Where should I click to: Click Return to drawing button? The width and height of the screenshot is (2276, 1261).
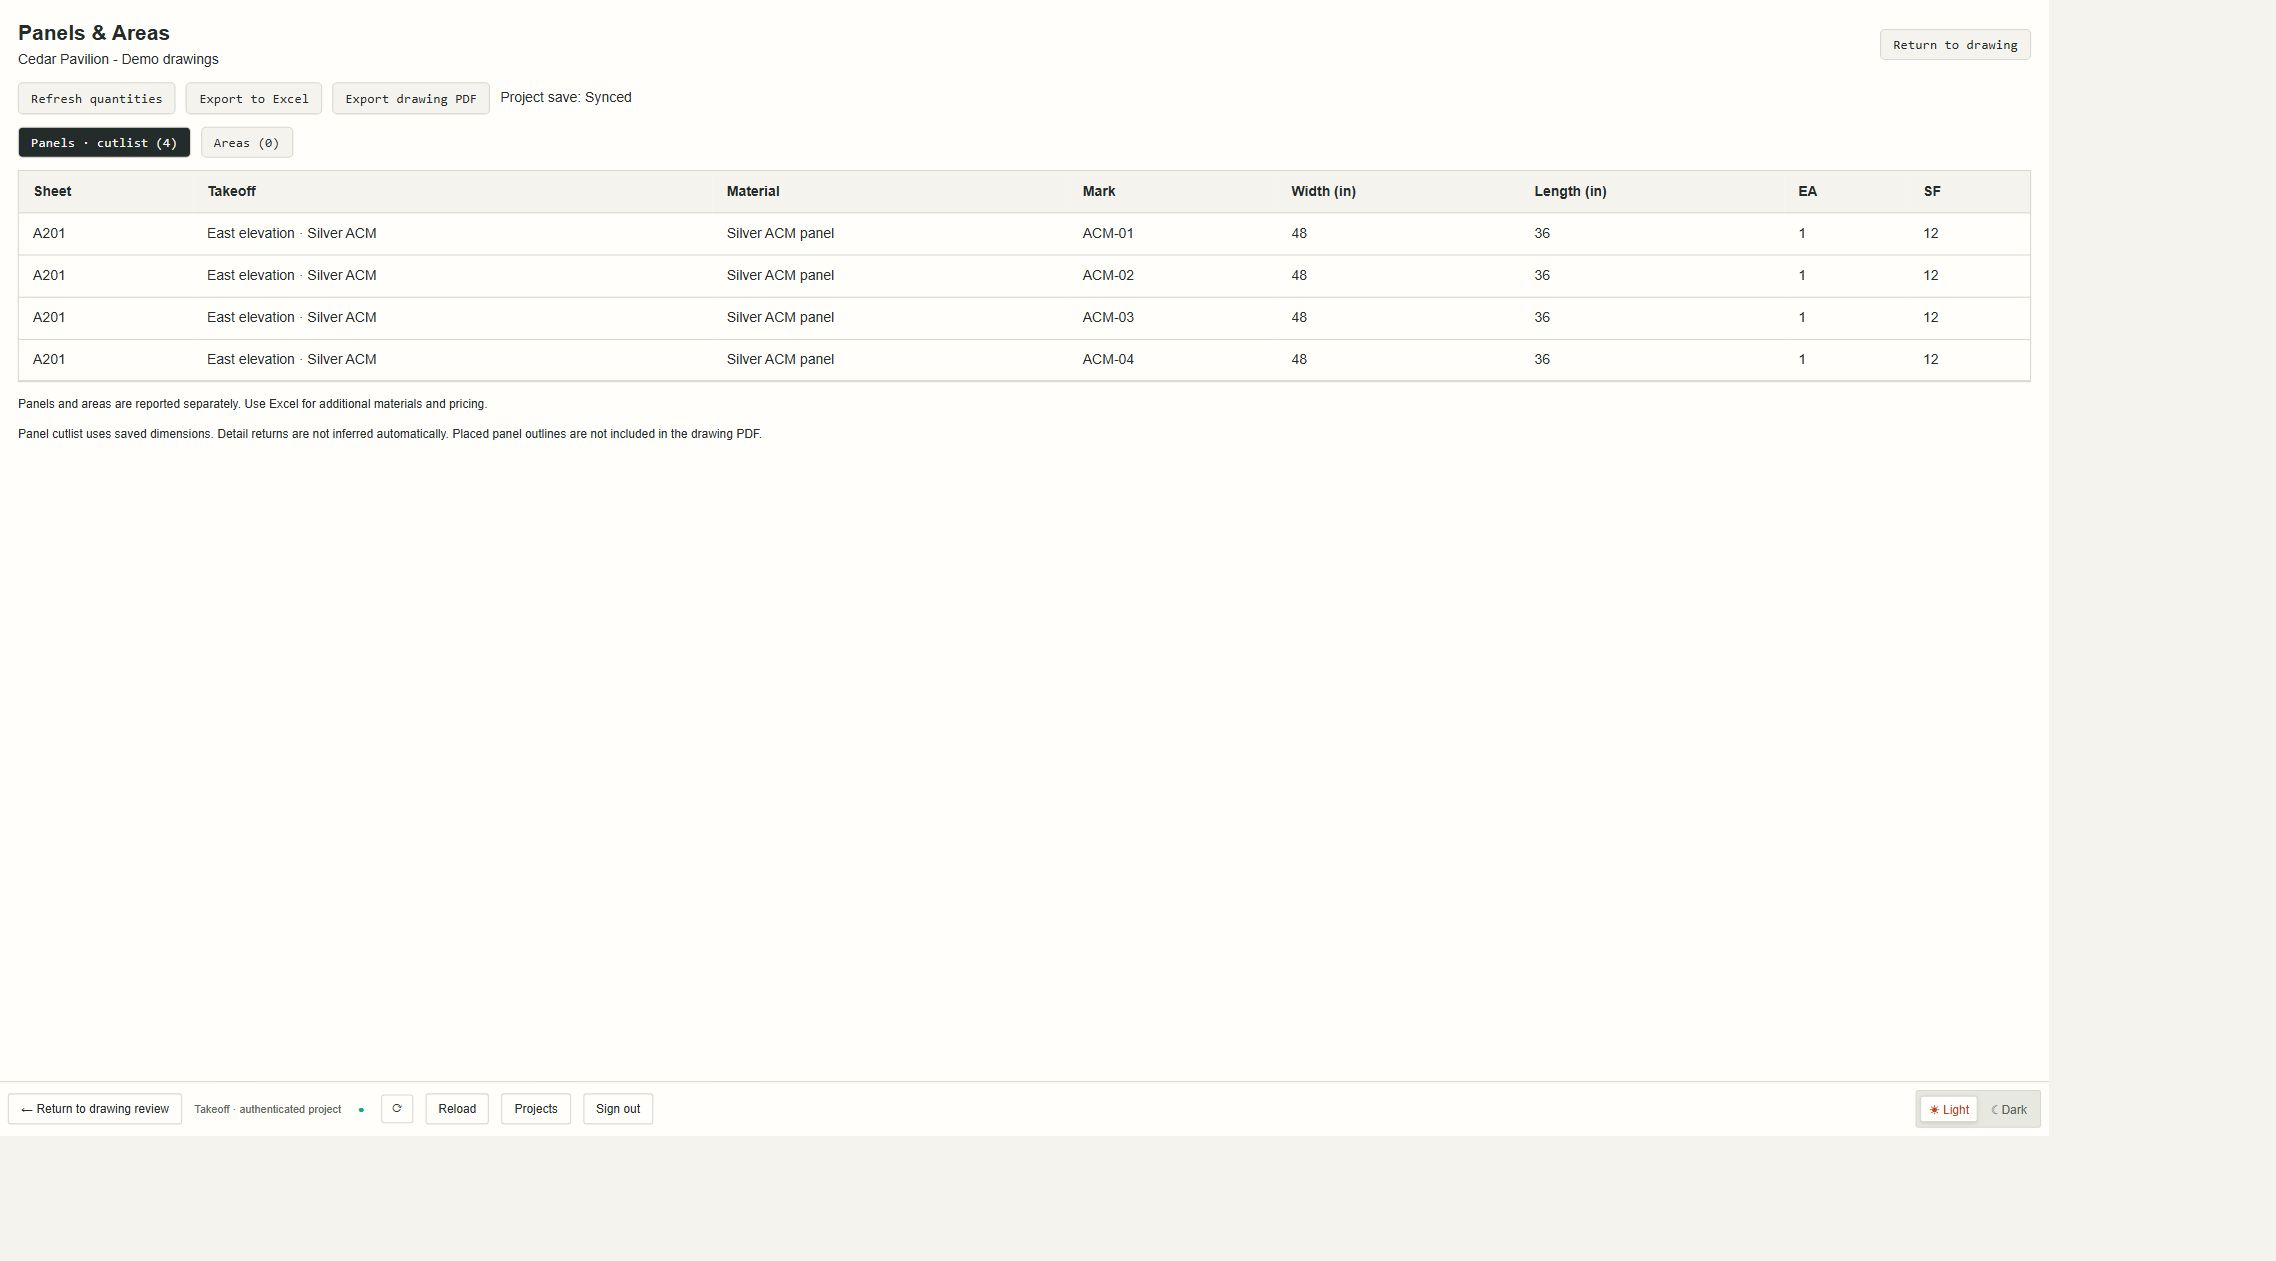tap(1955, 44)
